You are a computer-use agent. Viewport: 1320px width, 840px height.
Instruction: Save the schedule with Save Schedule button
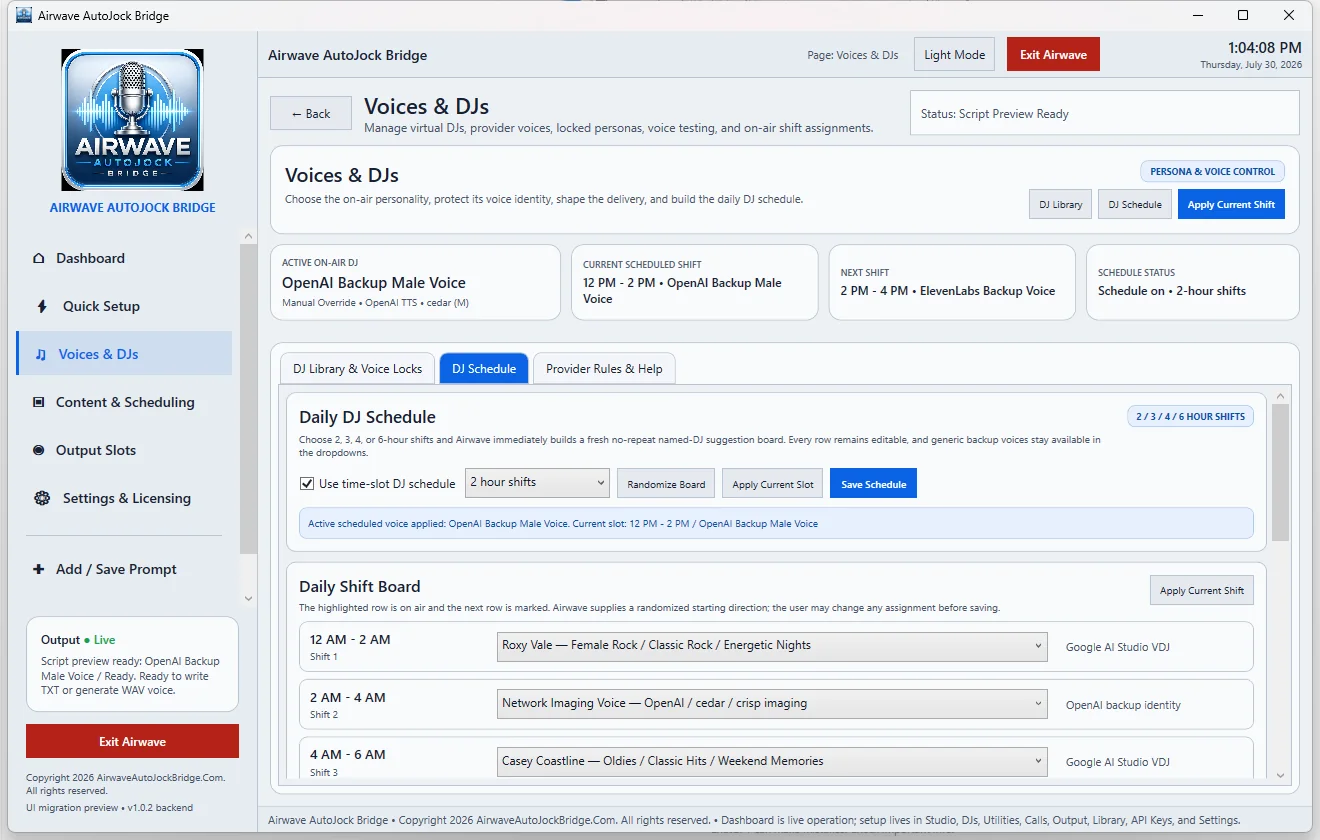pyautogui.click(x=873, y=484)
